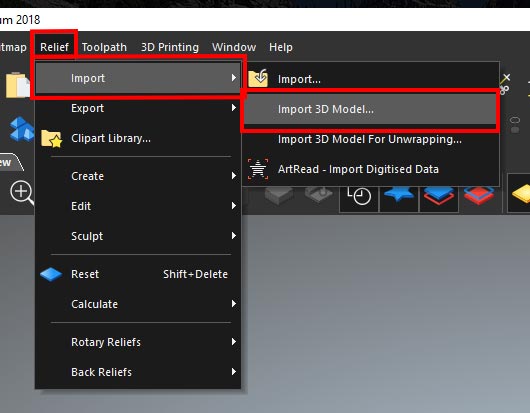Open the 3D Printing menu
Viewport: 530px width, 413px height.
coord(170,47)
